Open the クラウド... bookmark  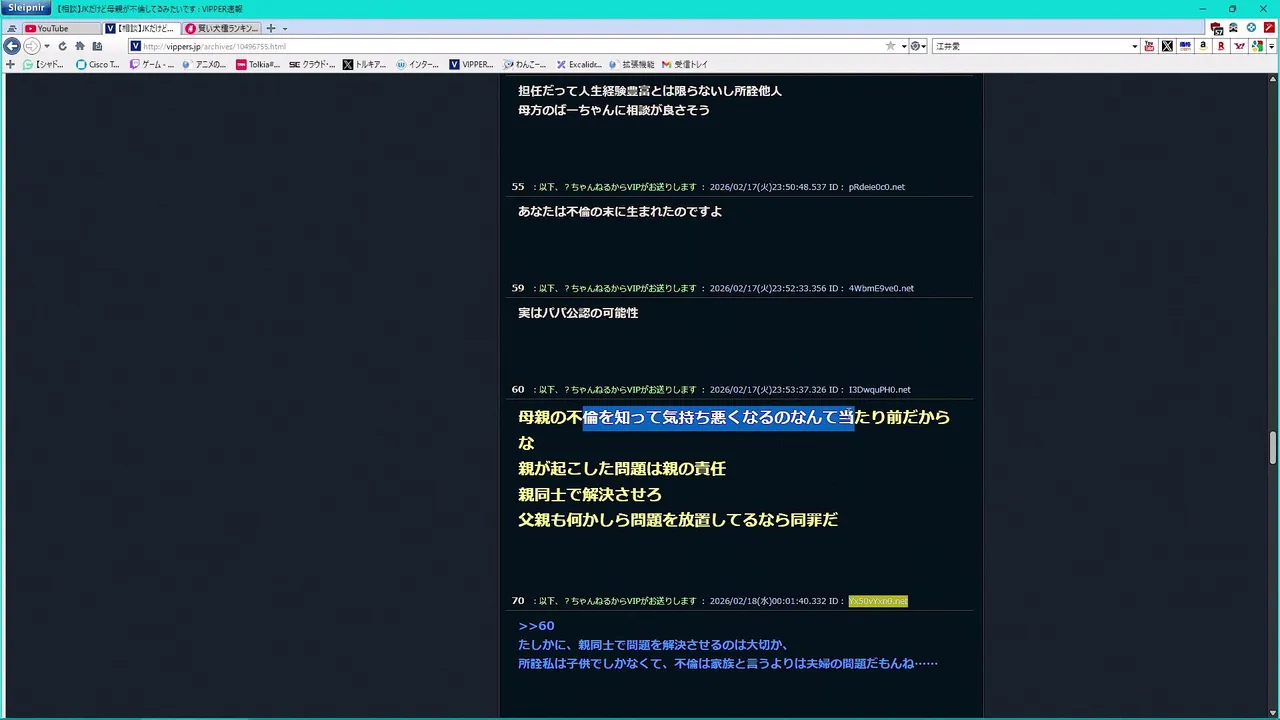pos(312,64)
